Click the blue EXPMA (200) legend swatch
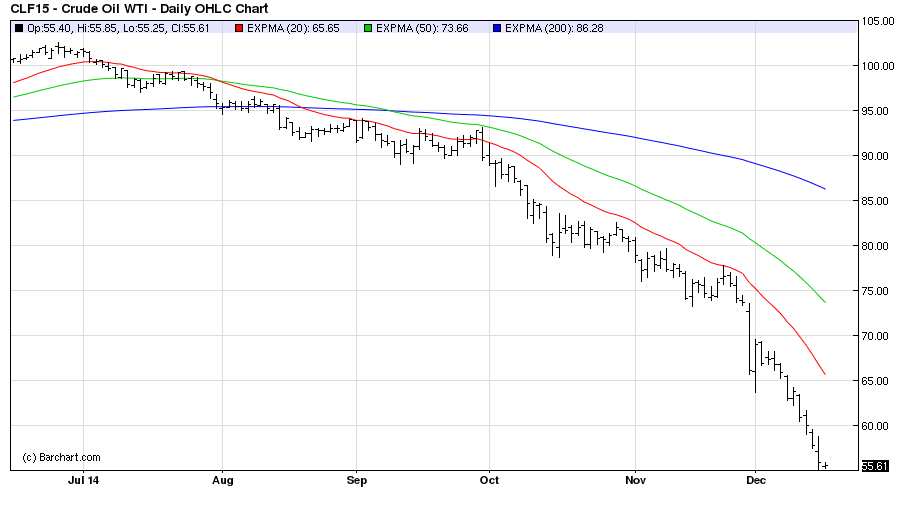Image resolution: width=900 pixels, height=511 pixels. click(x=497, y=28)
